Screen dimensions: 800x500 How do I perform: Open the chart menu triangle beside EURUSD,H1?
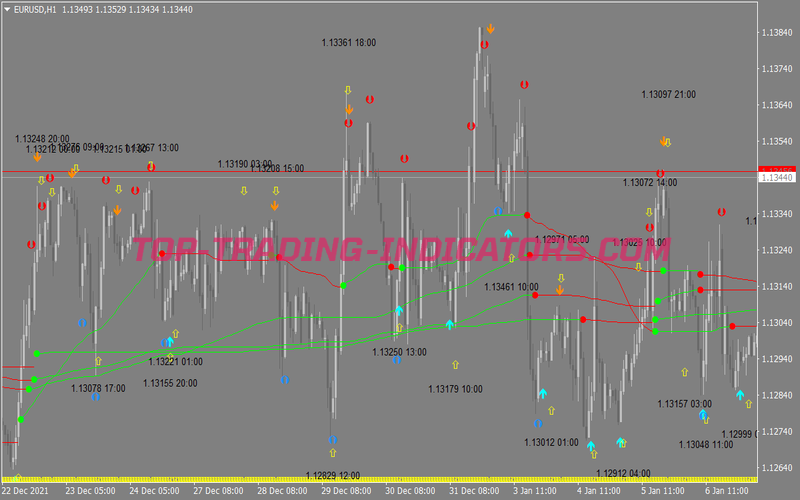coord(7,9)
